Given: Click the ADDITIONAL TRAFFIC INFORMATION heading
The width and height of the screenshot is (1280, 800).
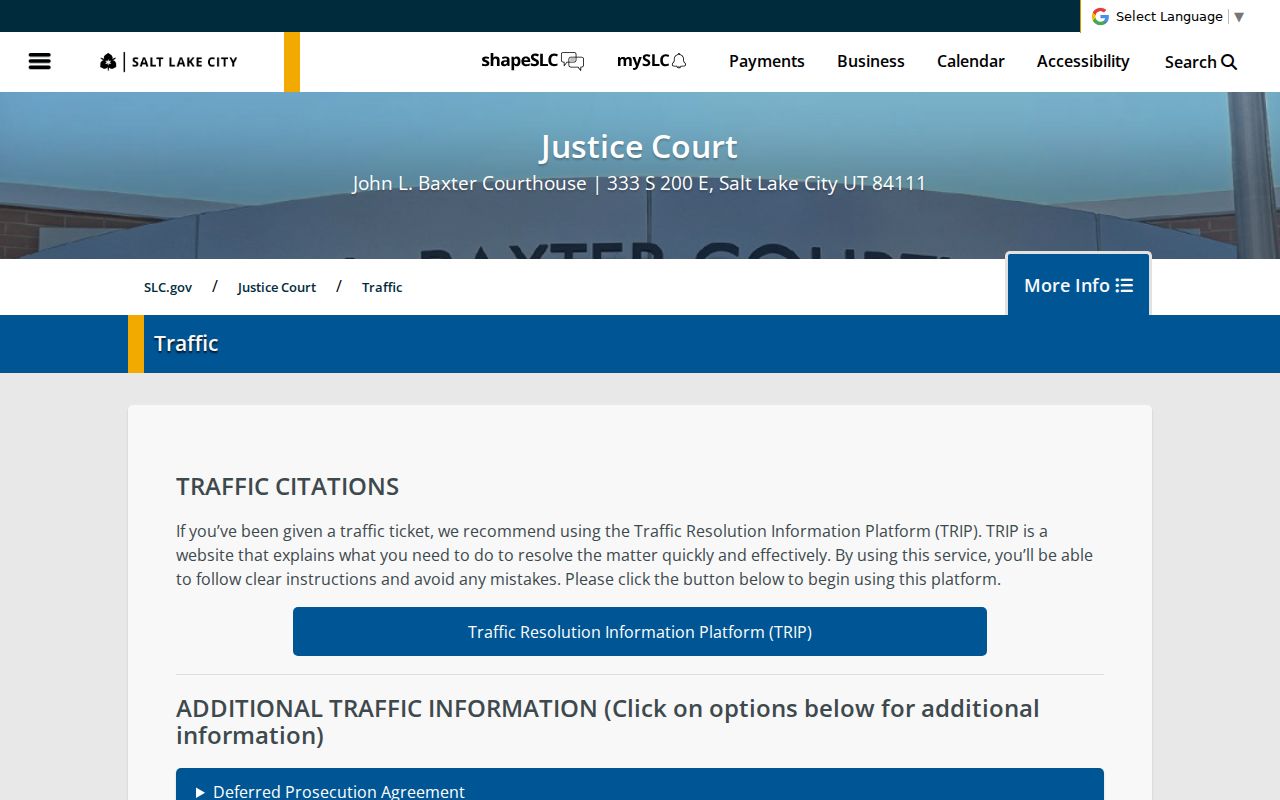Looking at the screenshot, I should click(x=608, y=722).
